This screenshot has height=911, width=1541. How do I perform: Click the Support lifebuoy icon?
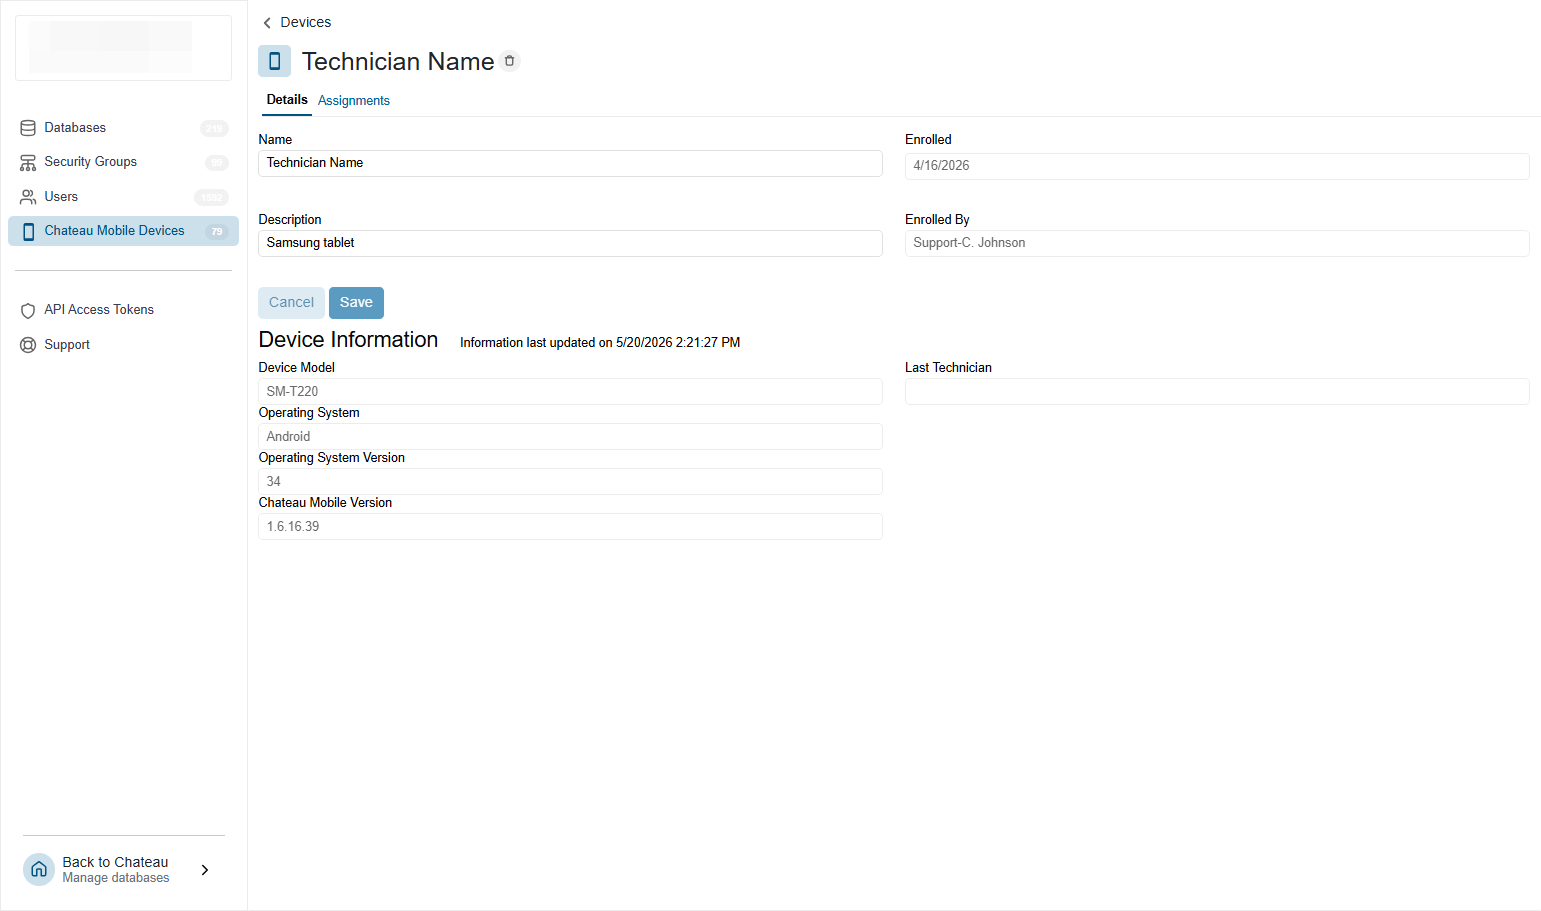28,345
